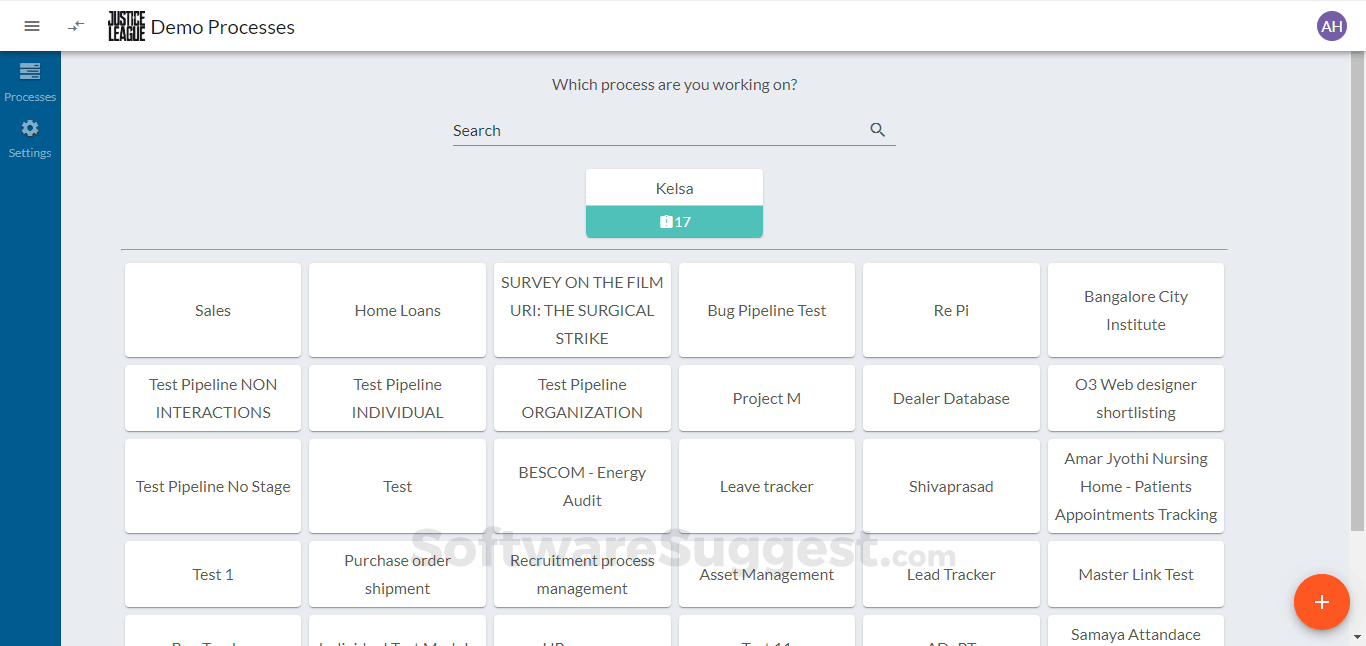Open the hamburger menu icon
The image size is (1366, 646).
(x=32, y=26)
